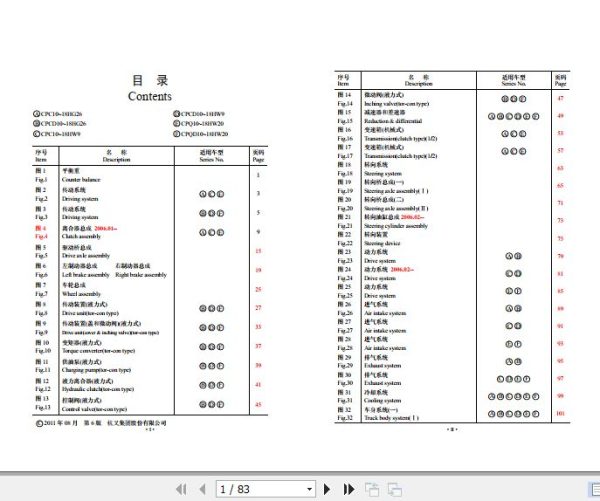Click 'Drive system' in Fig.25 row
600x501 pixels.
[x=380, y=295]
